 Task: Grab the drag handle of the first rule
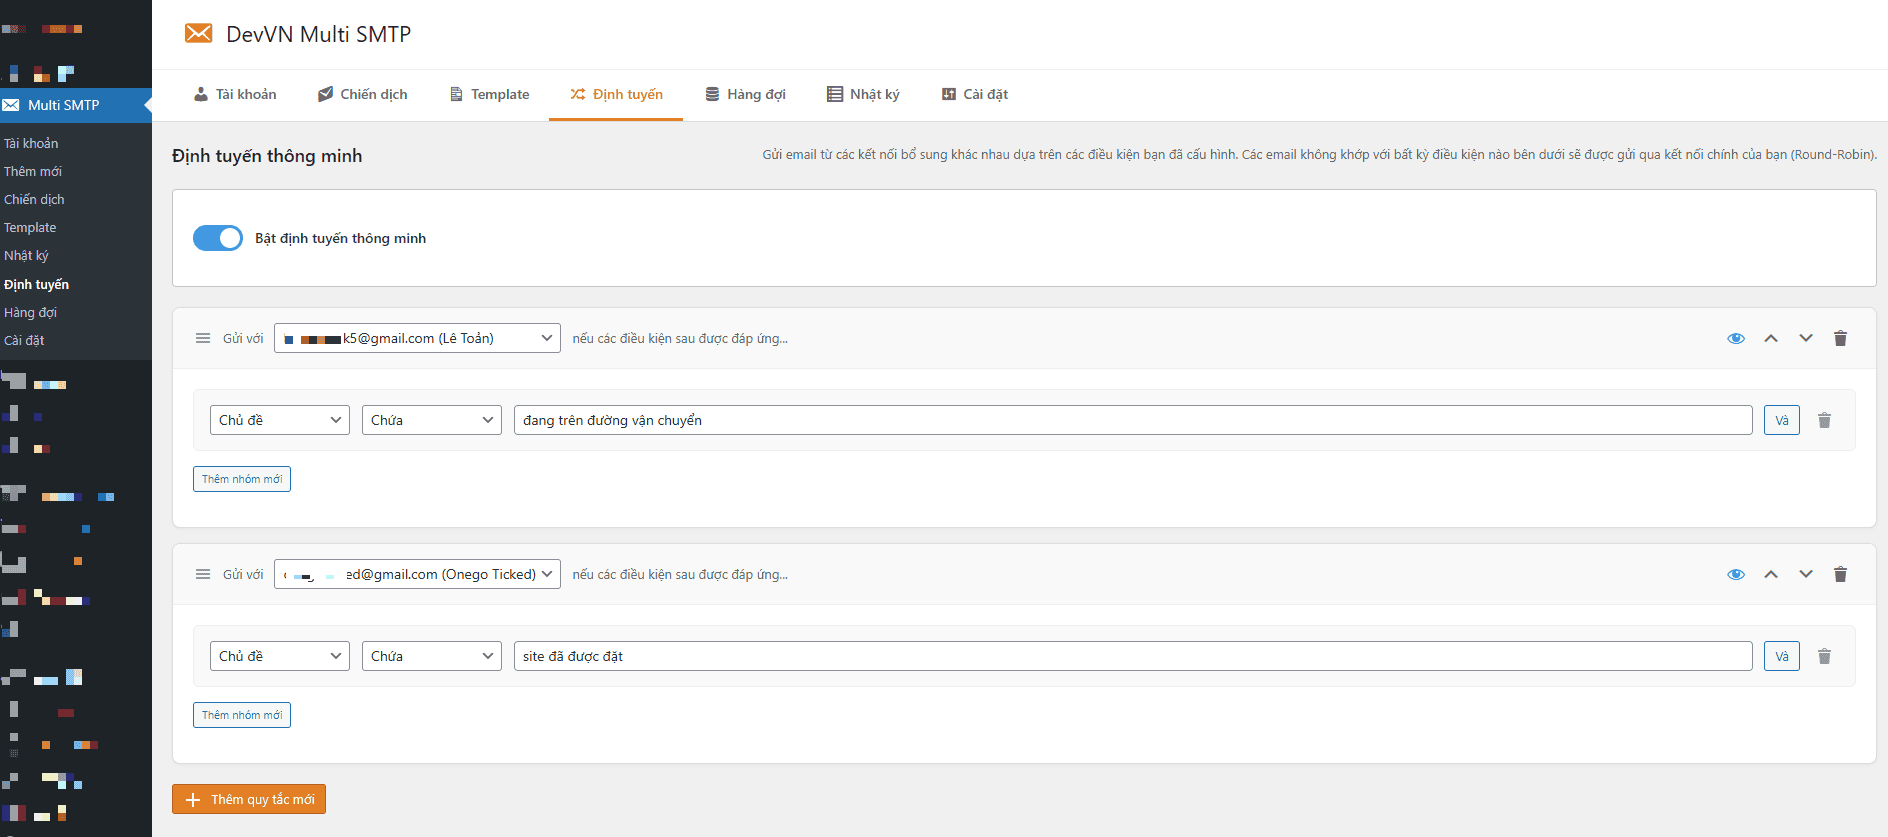[x=203, y=338]
